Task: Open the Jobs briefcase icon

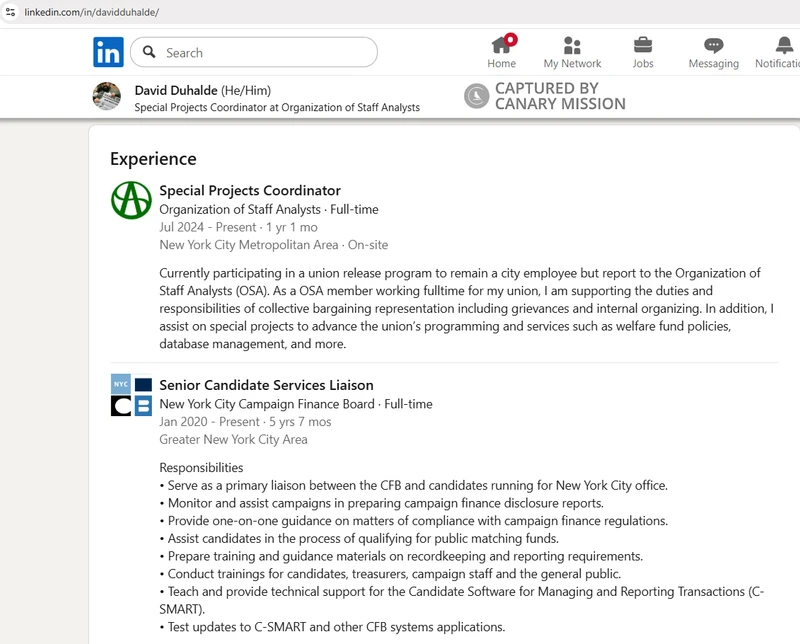Action: point(643,45)
